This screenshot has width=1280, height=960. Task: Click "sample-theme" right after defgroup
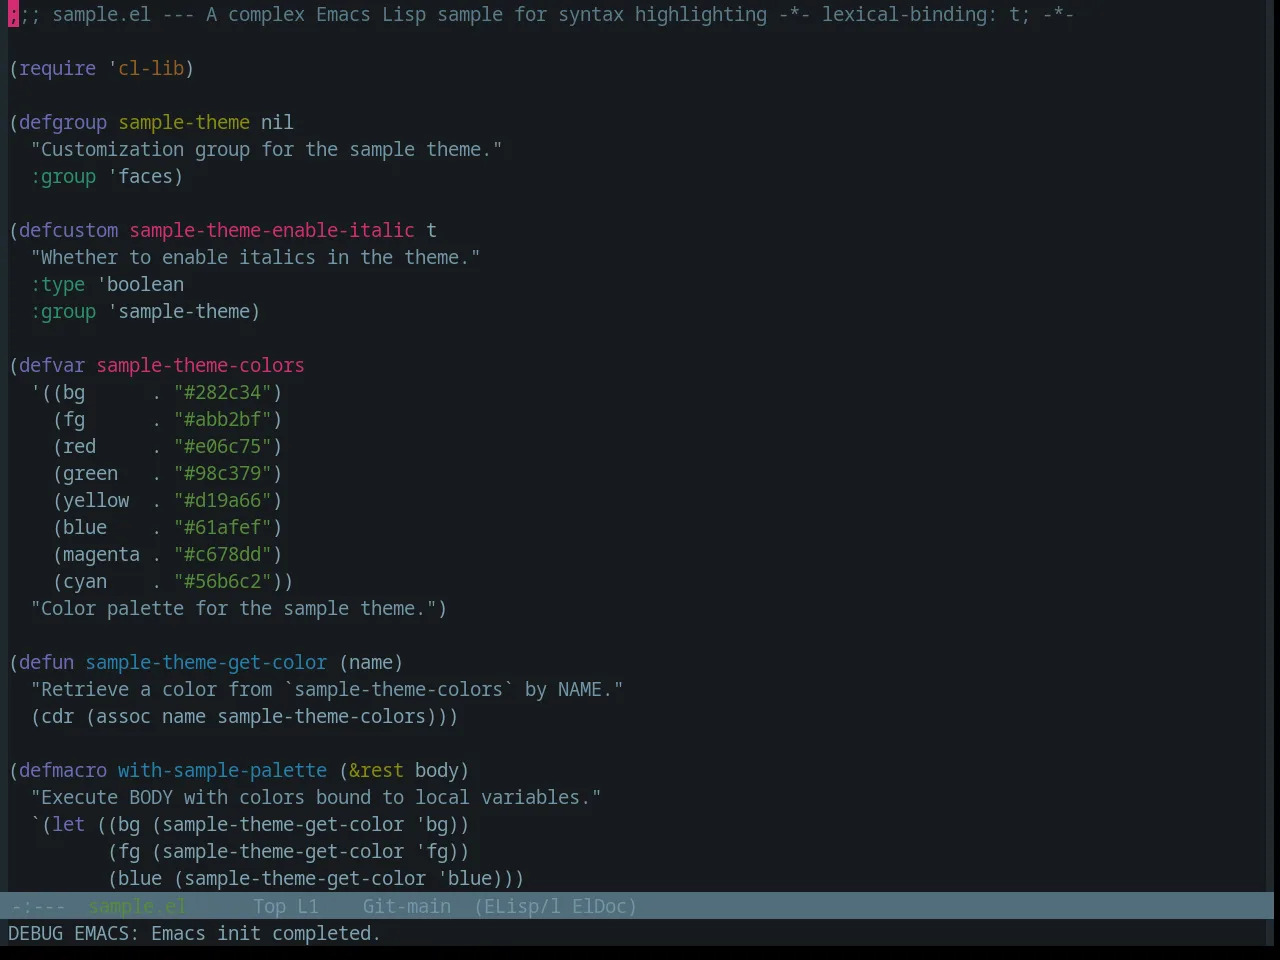[184, 122]
